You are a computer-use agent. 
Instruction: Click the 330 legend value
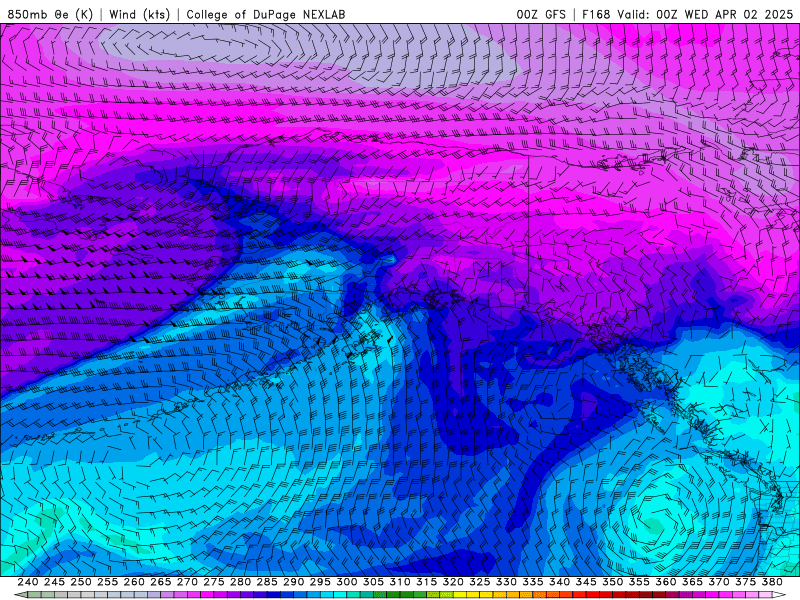(506, 582)
